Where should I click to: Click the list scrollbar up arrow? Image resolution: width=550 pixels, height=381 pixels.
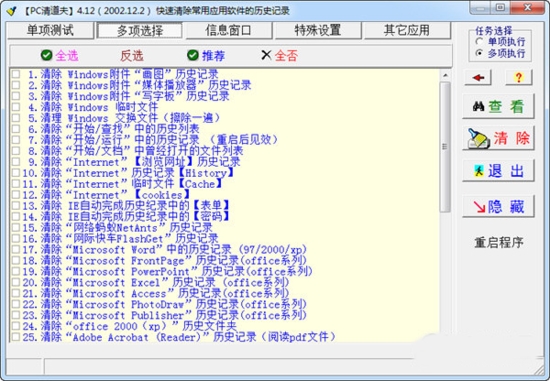click(x=445, y=75)
